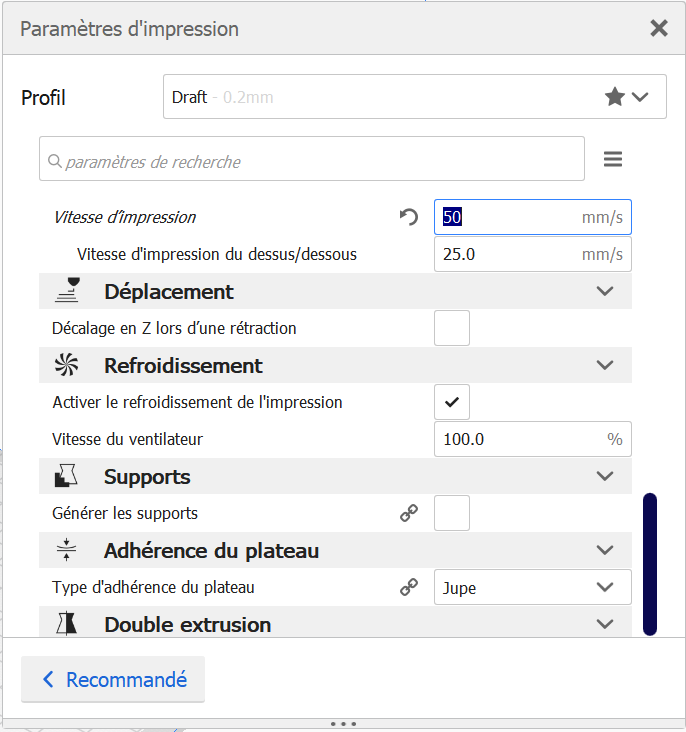The width and height of the screenshot is (686, 732).
Task: Open the Draft profile dropdown
Action: pos(414,97)
